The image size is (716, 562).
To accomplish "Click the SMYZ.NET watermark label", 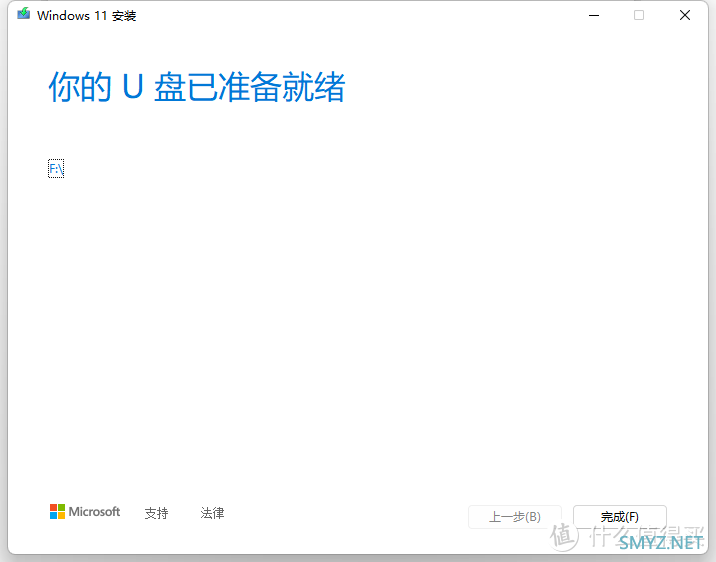I will coord(662,543).
